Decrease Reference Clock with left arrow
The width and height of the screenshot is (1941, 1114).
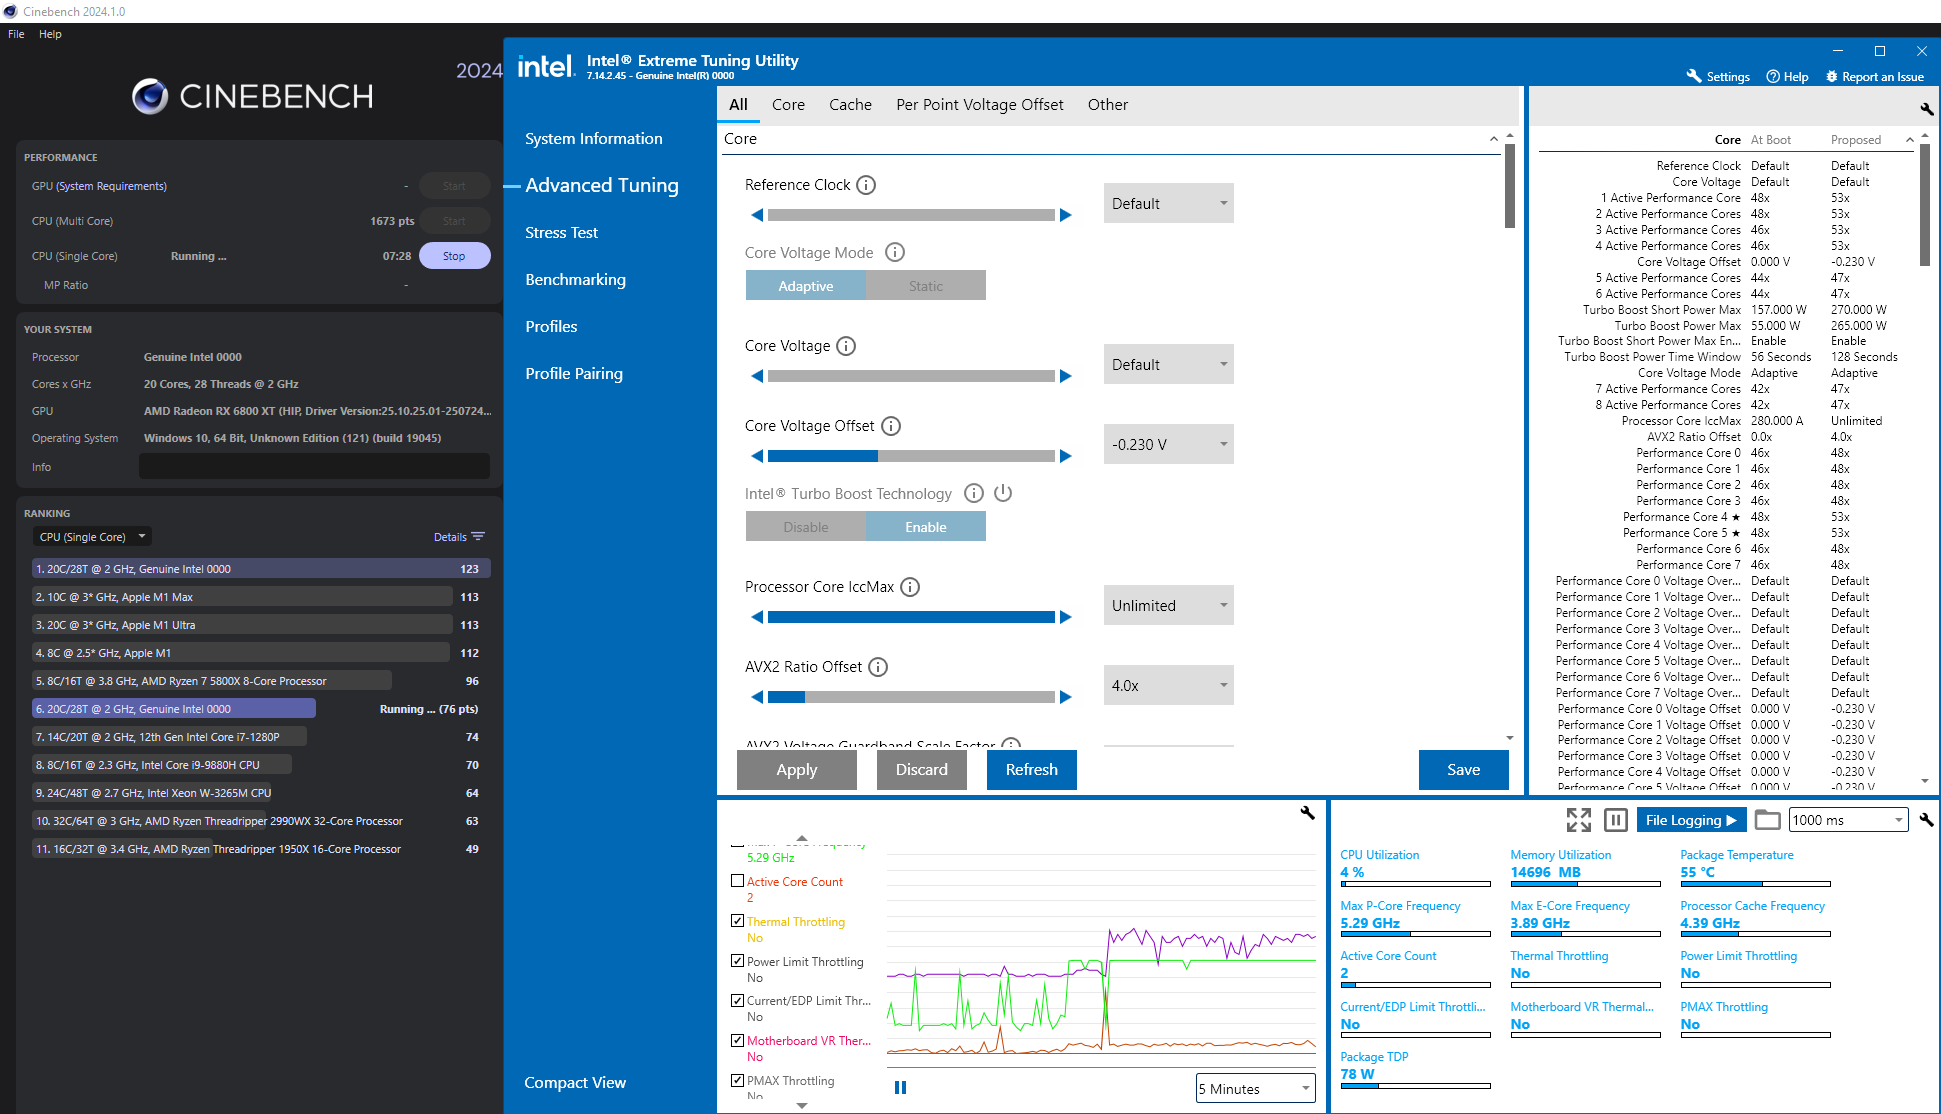[757, 215]
